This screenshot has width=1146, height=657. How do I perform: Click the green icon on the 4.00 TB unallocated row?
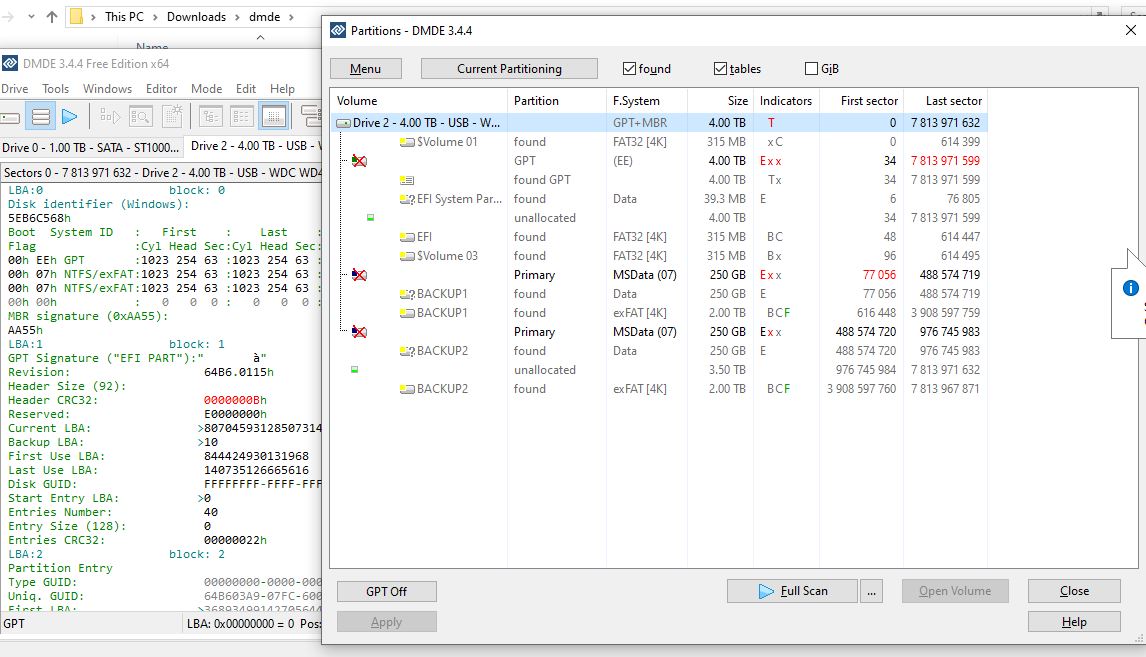[x=371, y=218]
